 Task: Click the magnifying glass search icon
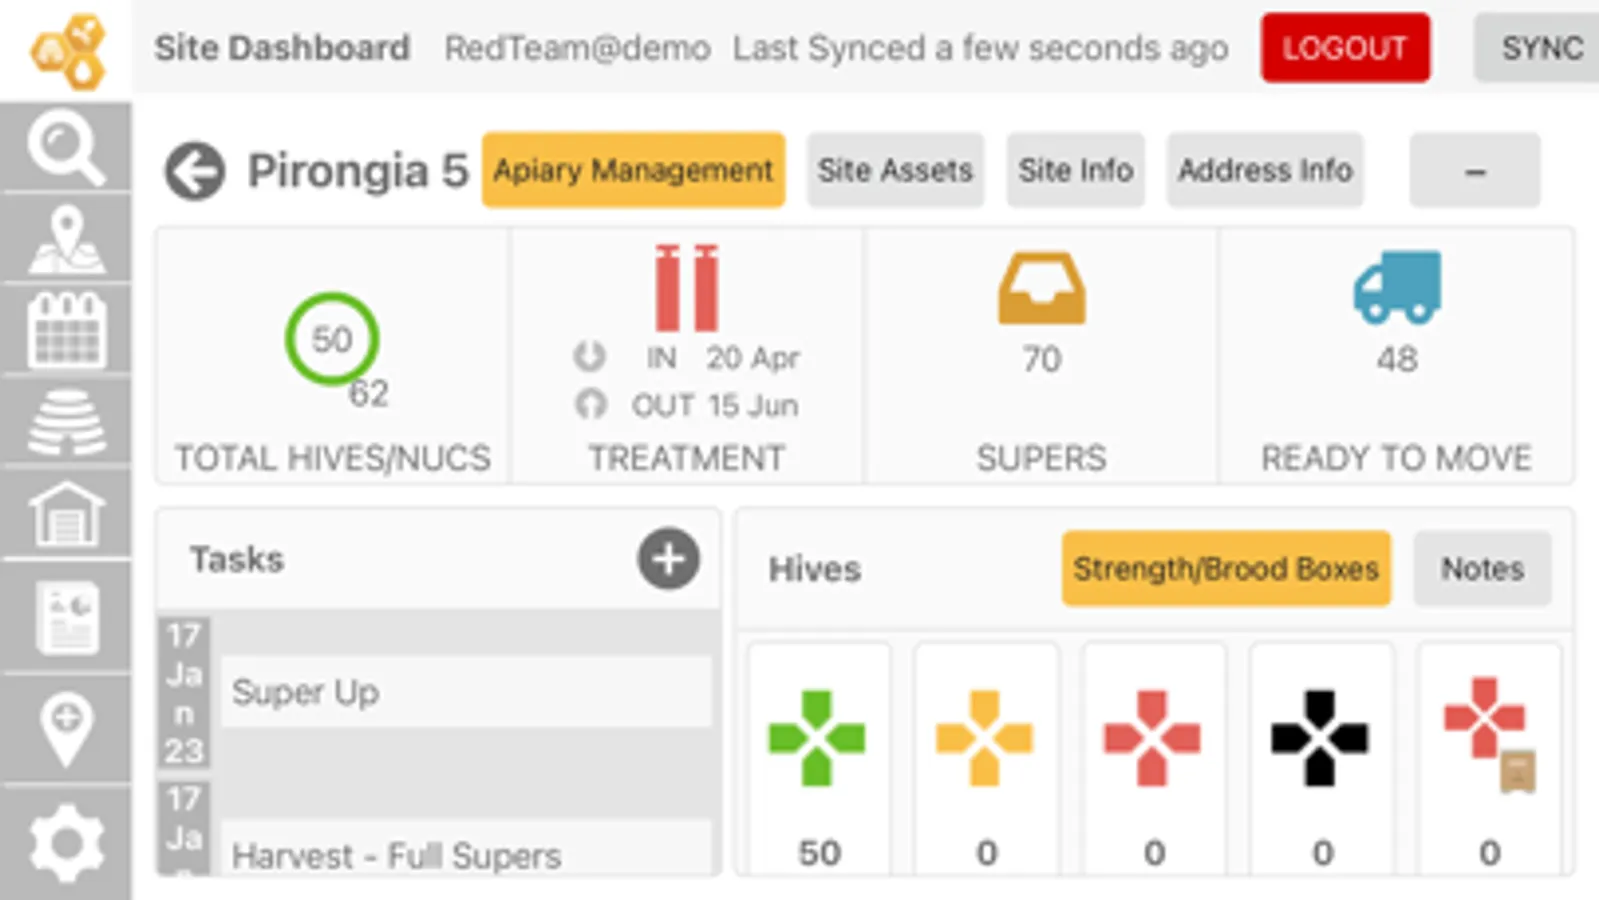66,148
